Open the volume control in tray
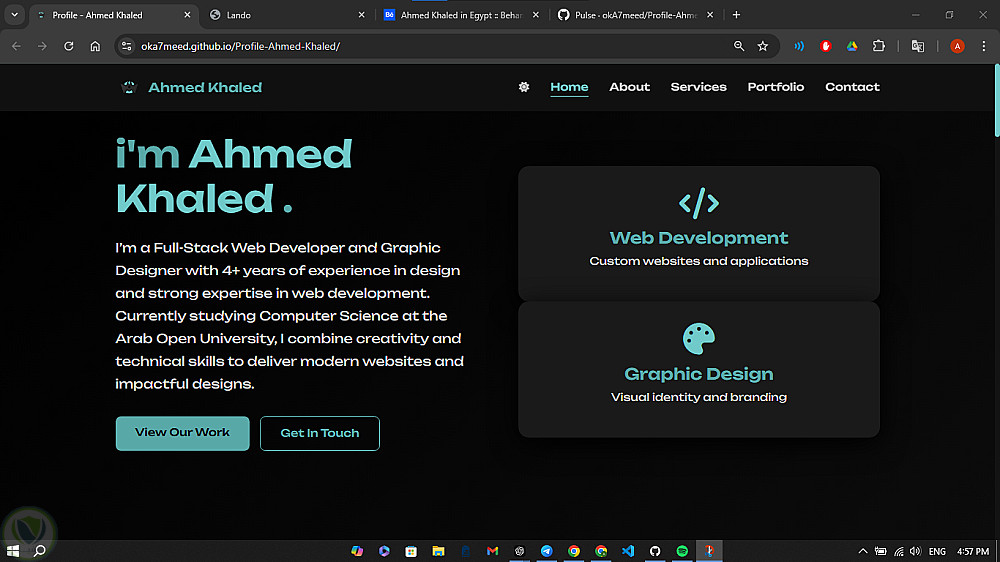 click(916, 551)
